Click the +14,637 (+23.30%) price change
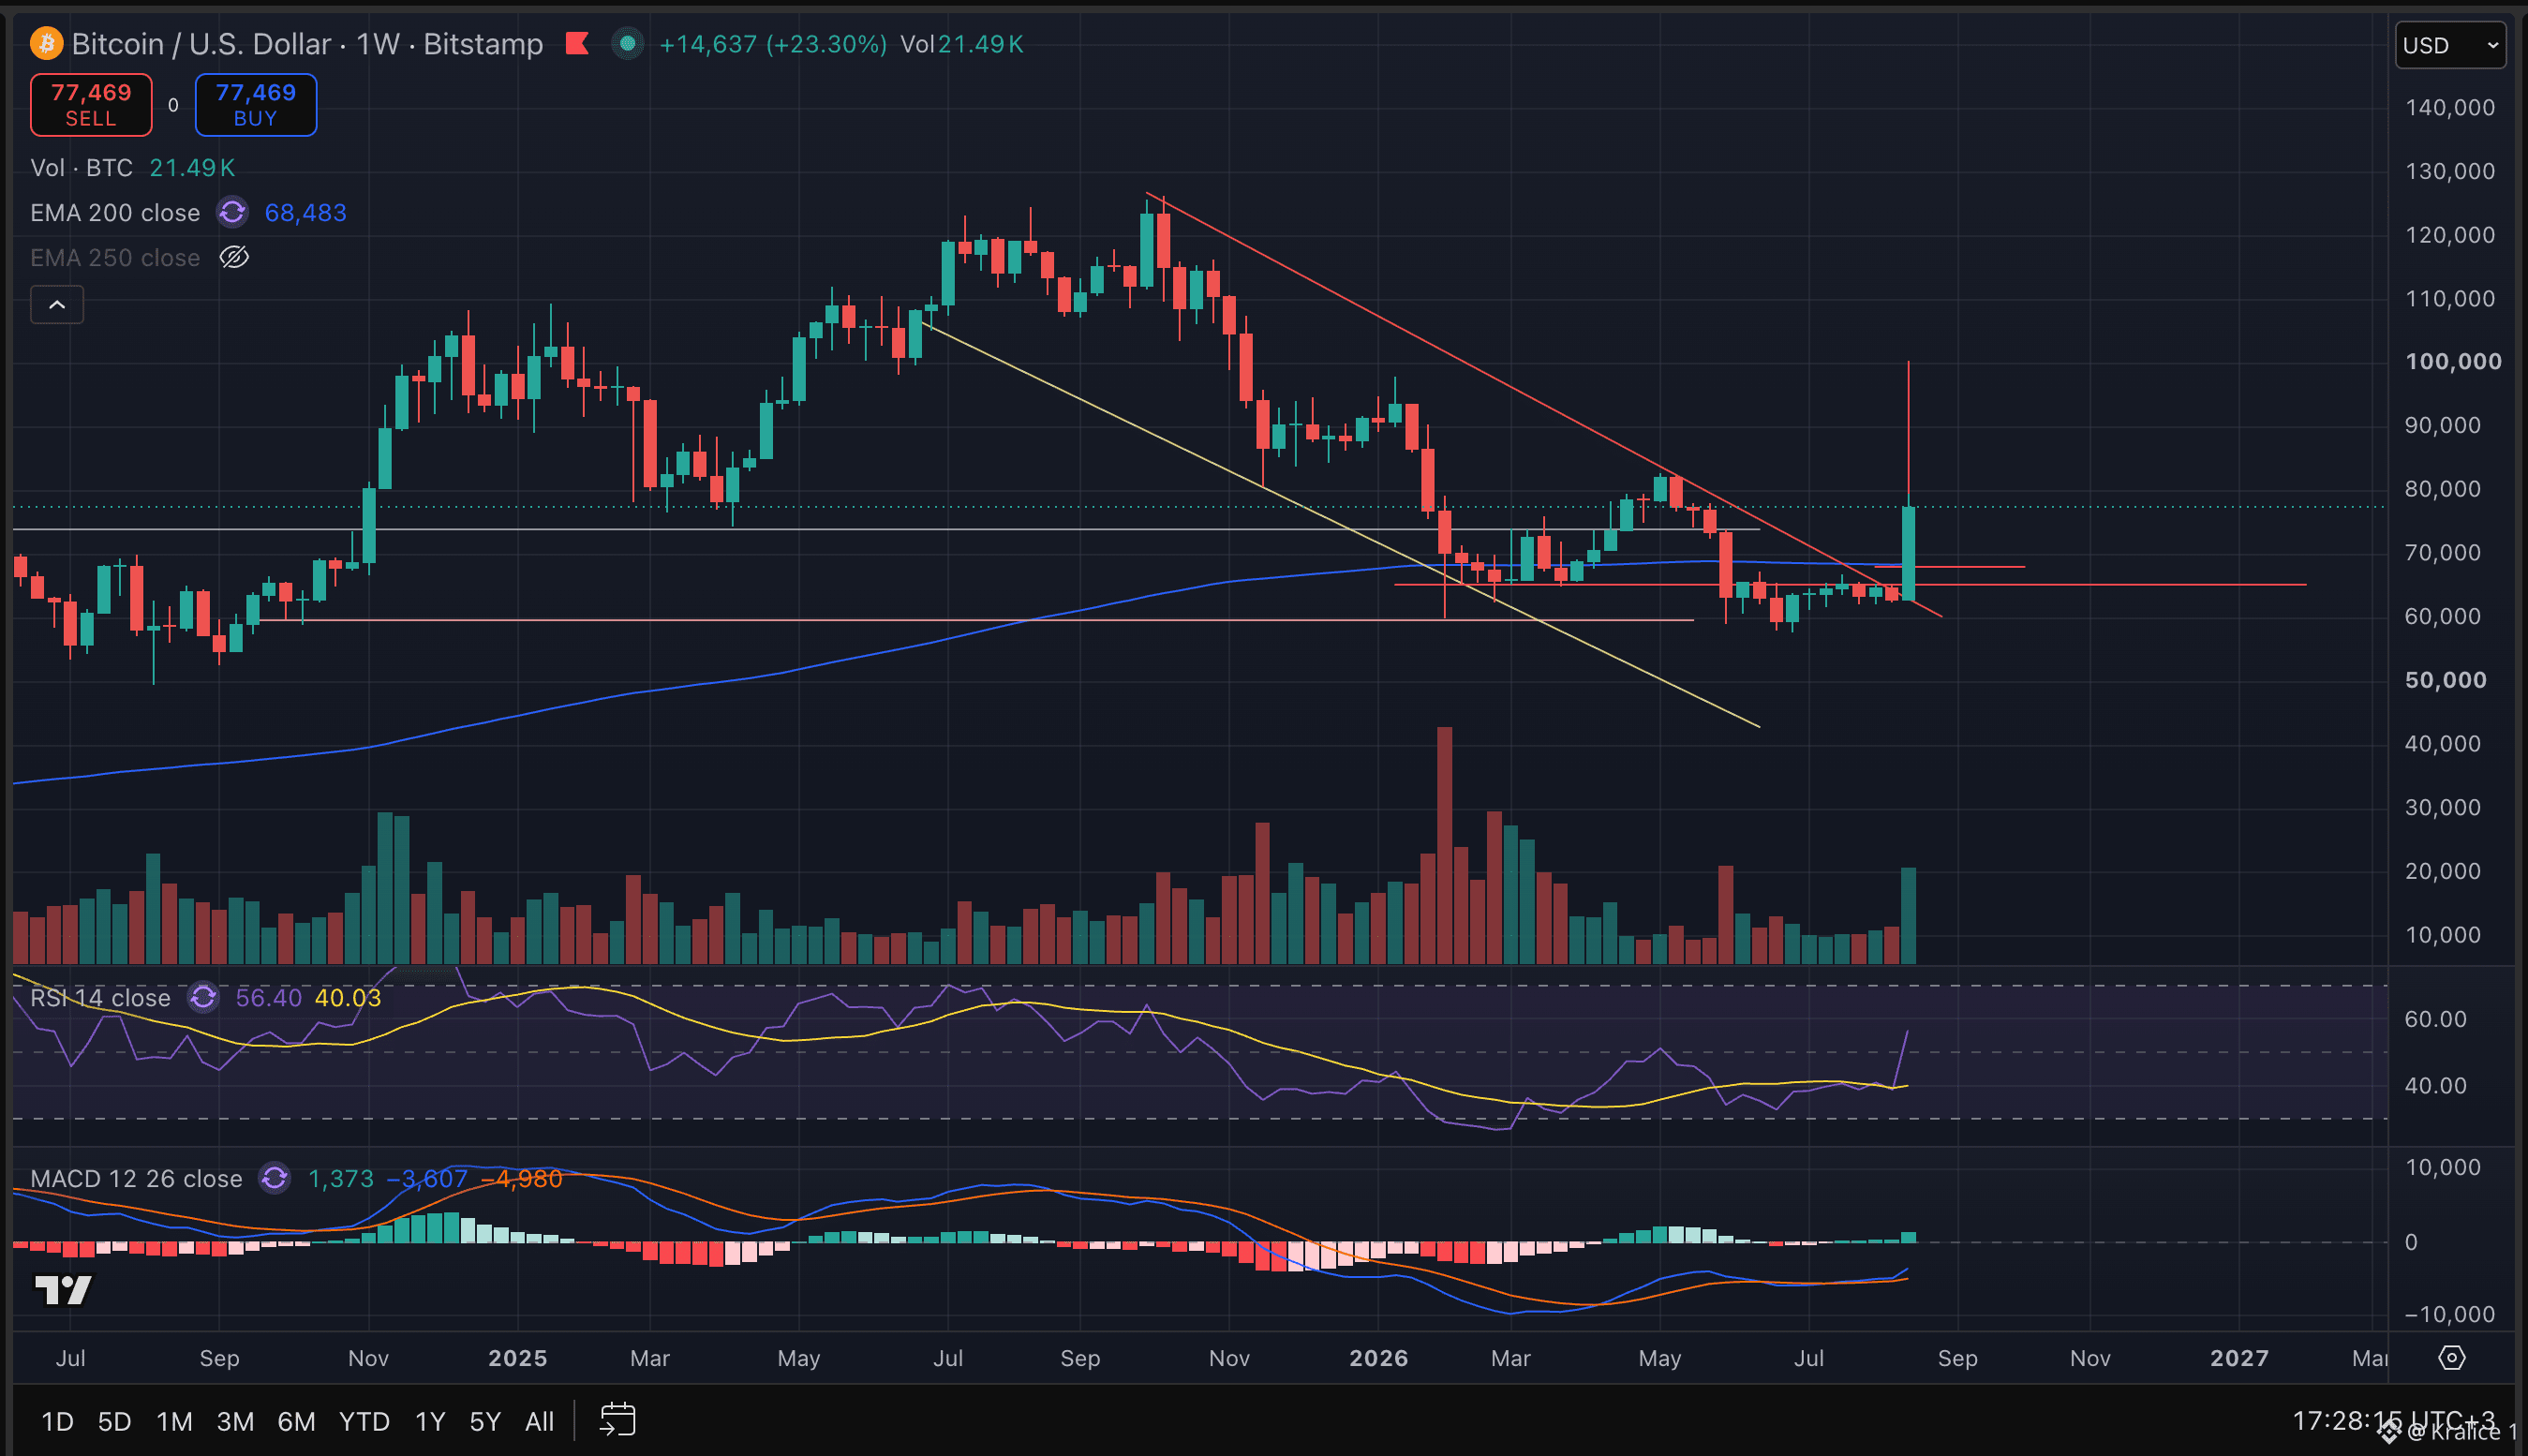This screenshot has height=1456, width=2528. [773, 44]
